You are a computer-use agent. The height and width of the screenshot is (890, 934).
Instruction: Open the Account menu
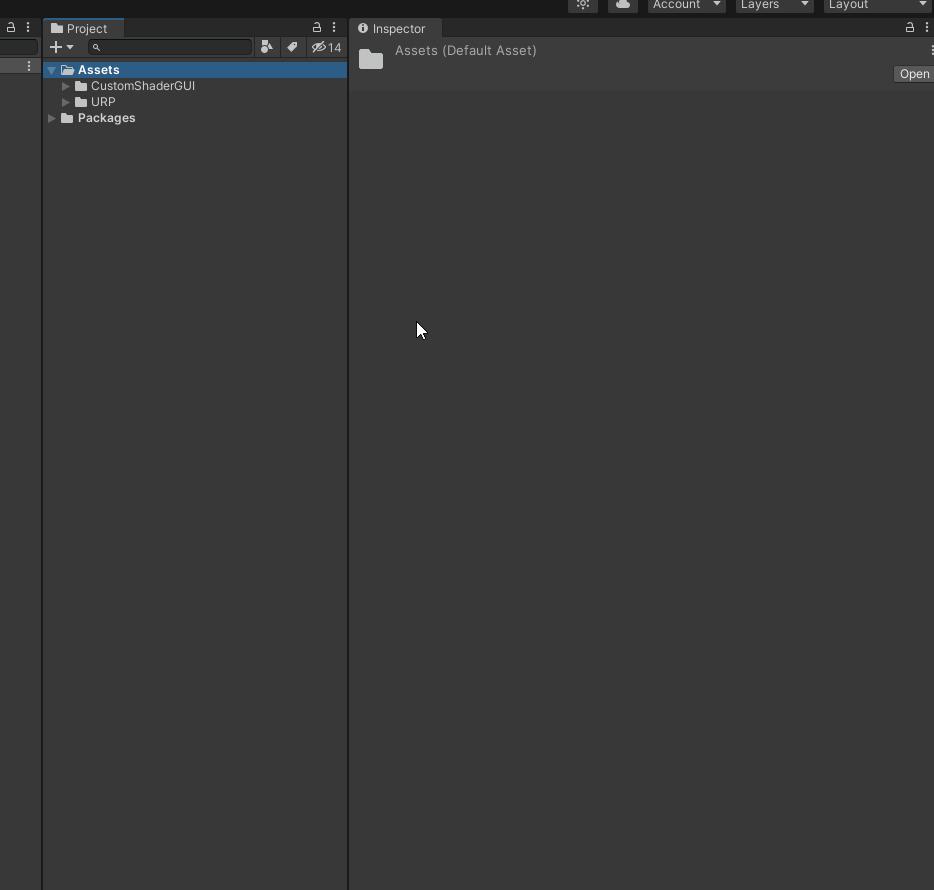coord(685,6)
